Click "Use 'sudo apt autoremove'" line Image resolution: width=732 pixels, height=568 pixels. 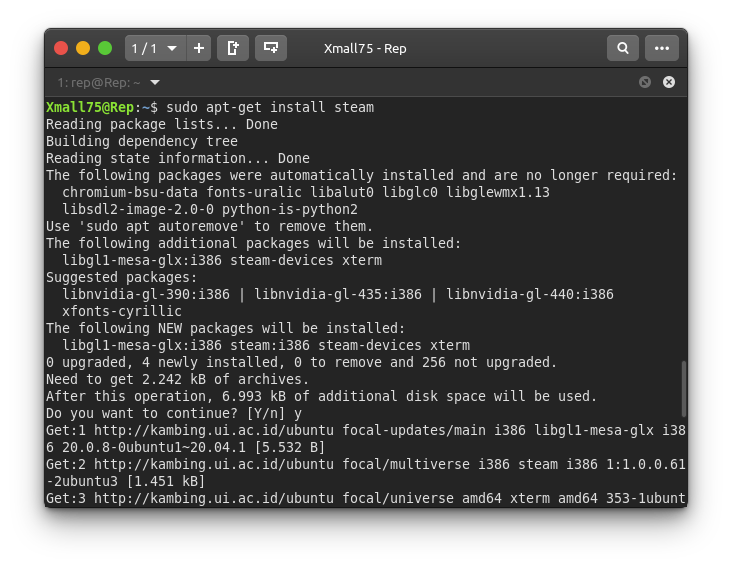(209, 226)
